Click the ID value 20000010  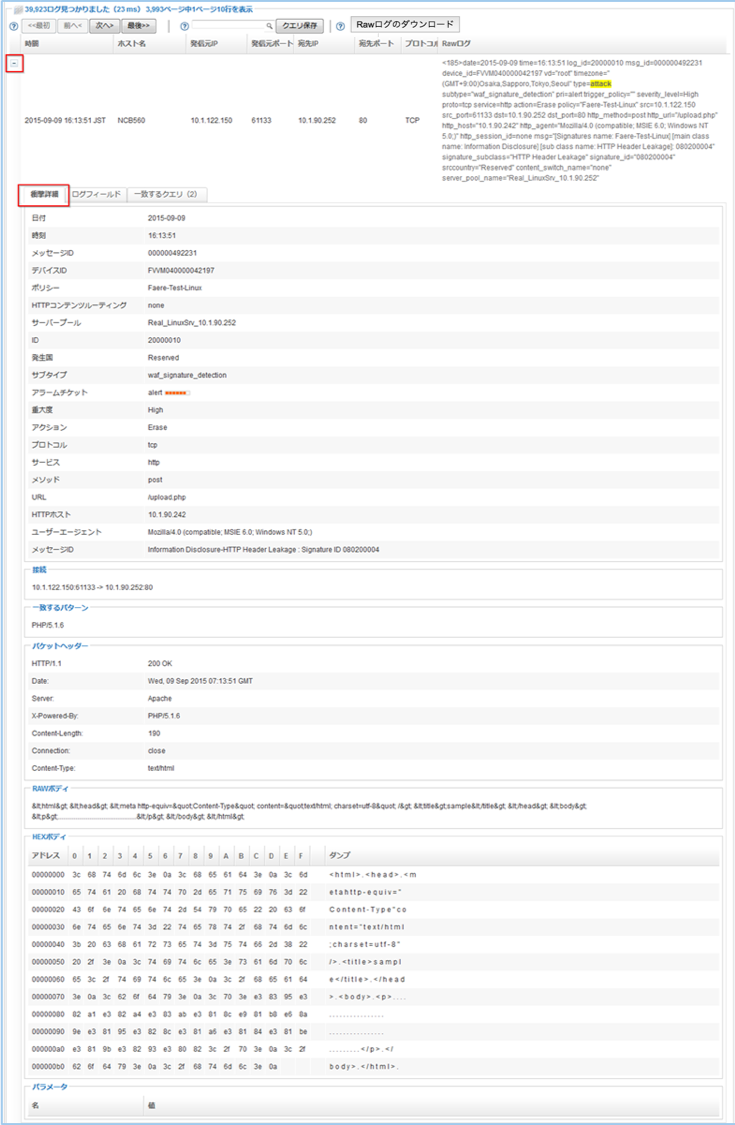[x=164, y=340]
